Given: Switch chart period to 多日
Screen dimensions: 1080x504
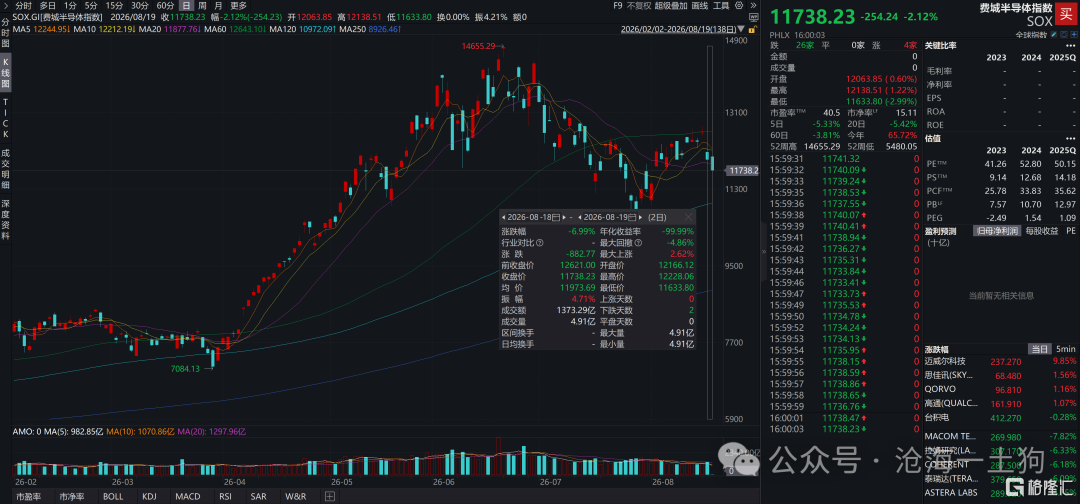Looking at the screenshot, I should (48, 6).
